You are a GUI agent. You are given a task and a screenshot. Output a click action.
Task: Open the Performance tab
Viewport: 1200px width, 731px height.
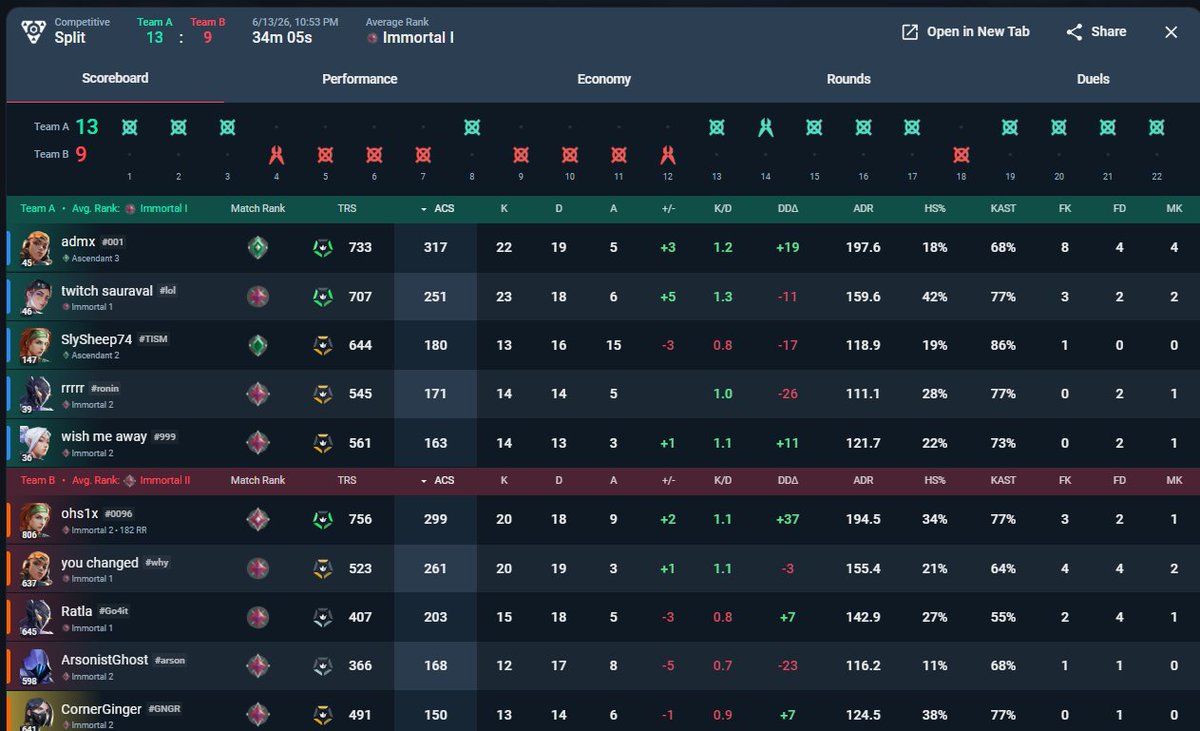click(360, 79)
